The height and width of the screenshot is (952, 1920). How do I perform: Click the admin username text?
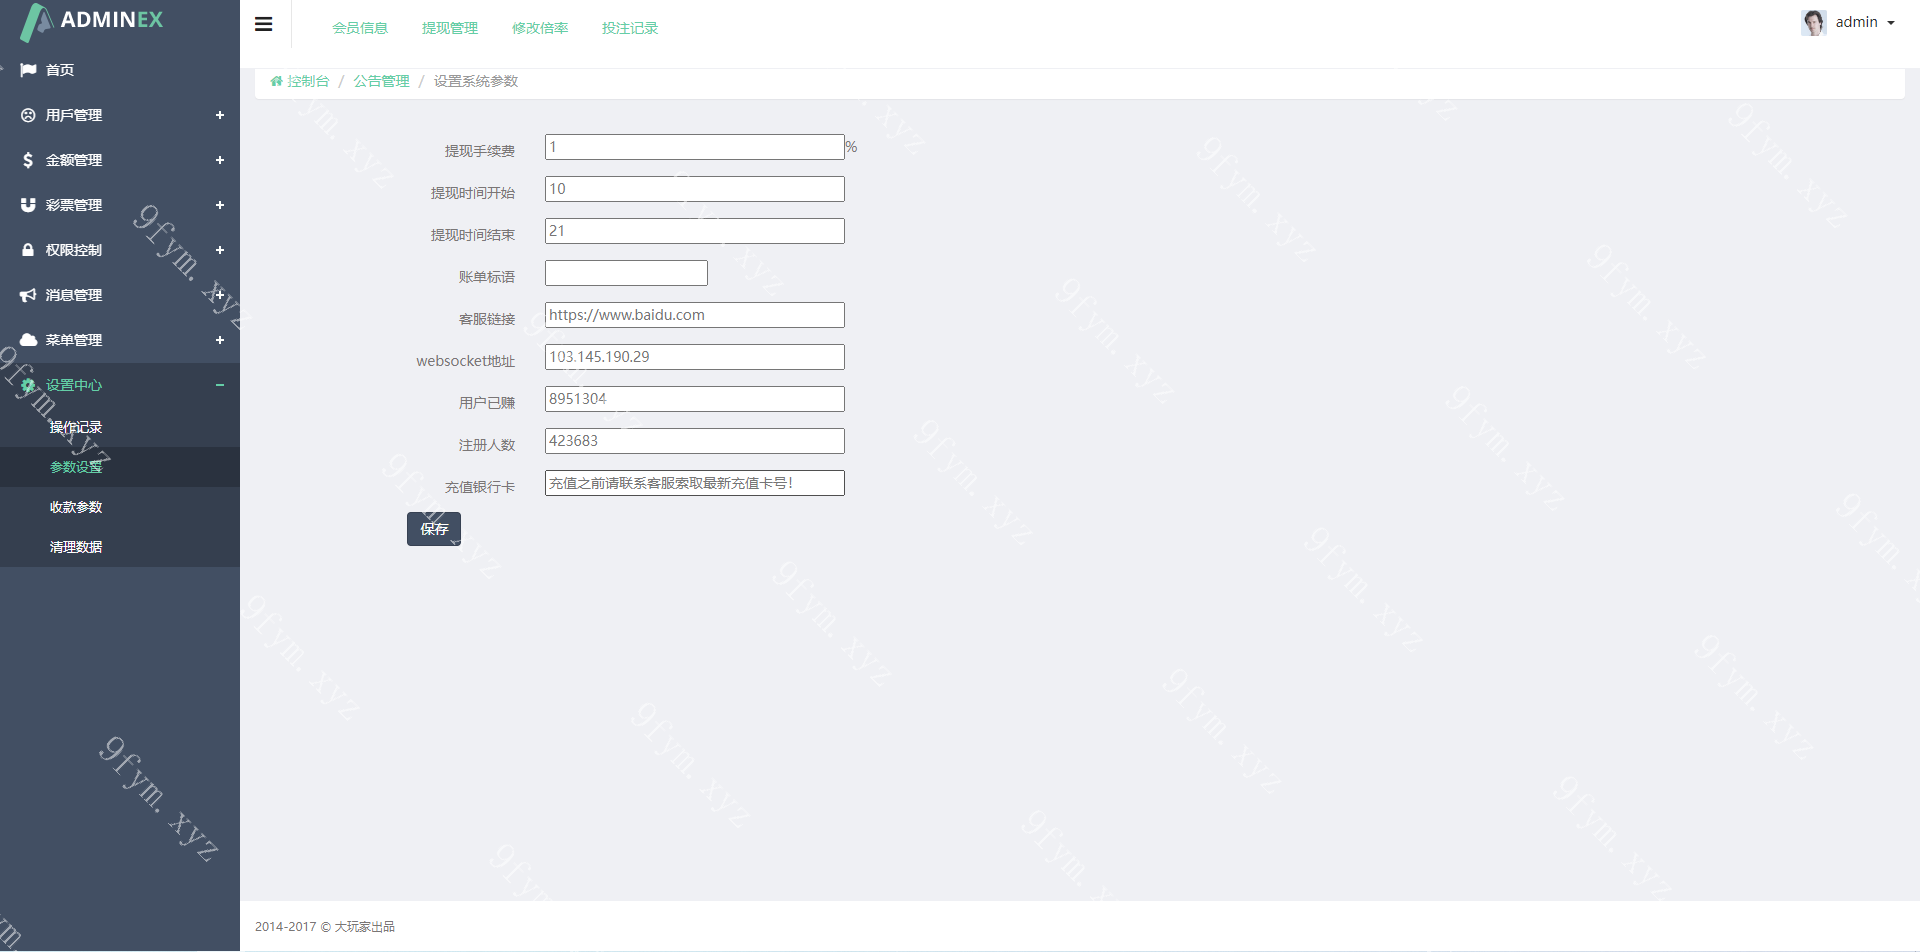[x=1856, y=22]
